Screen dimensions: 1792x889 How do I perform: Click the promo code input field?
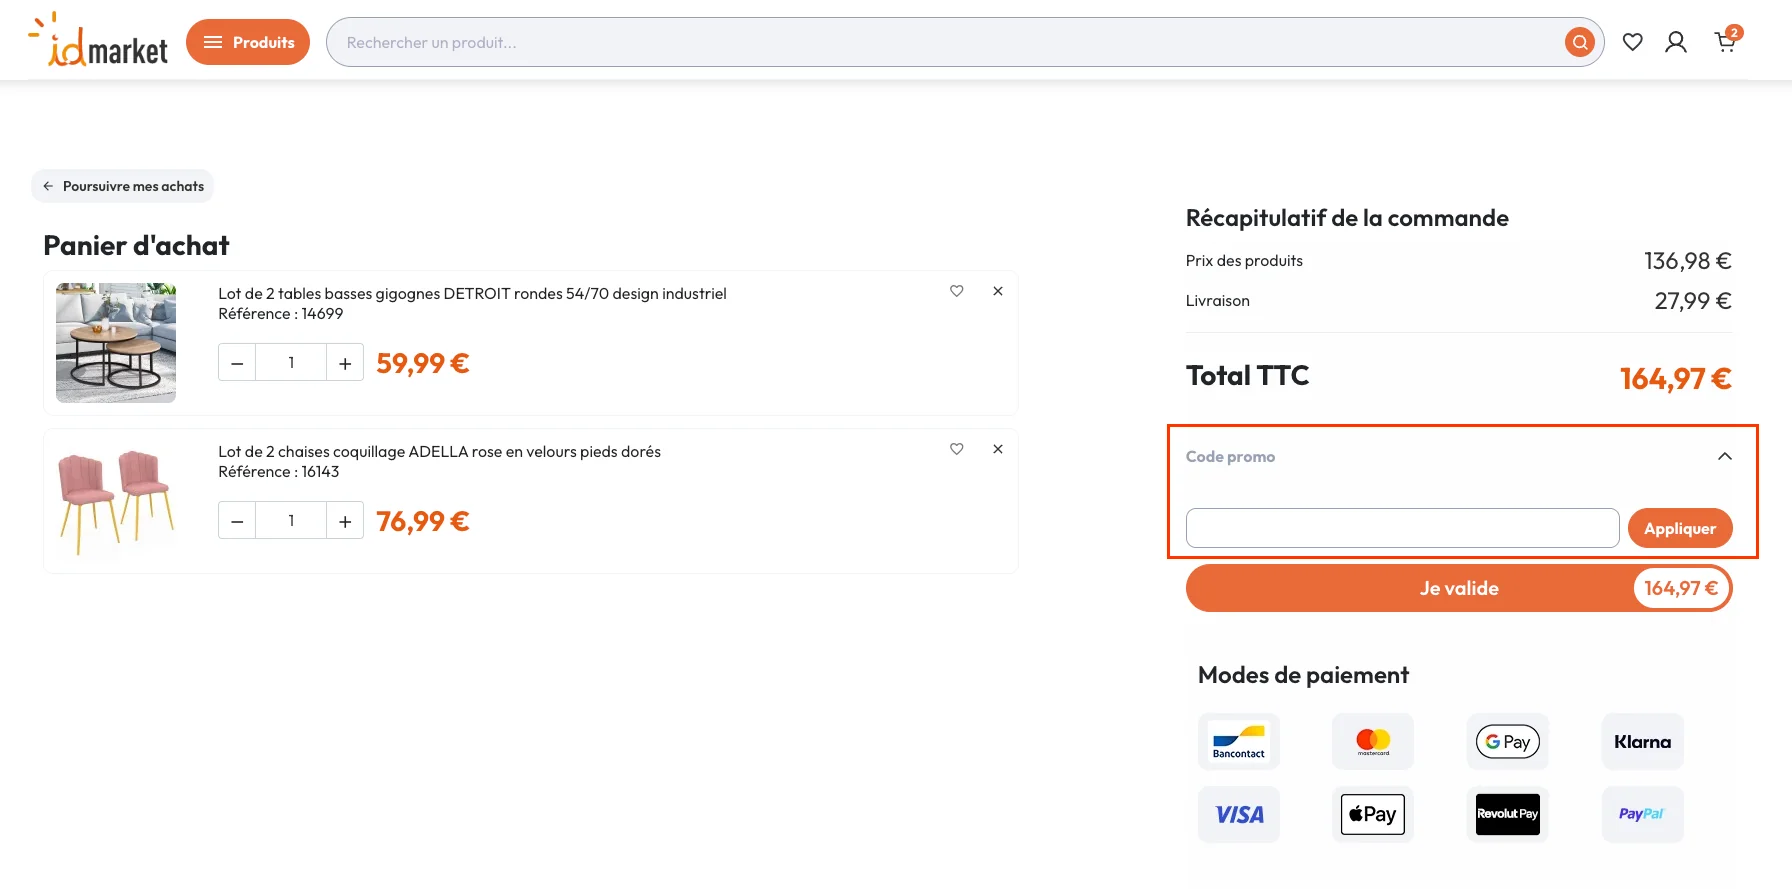click(x=1402, y=528)
